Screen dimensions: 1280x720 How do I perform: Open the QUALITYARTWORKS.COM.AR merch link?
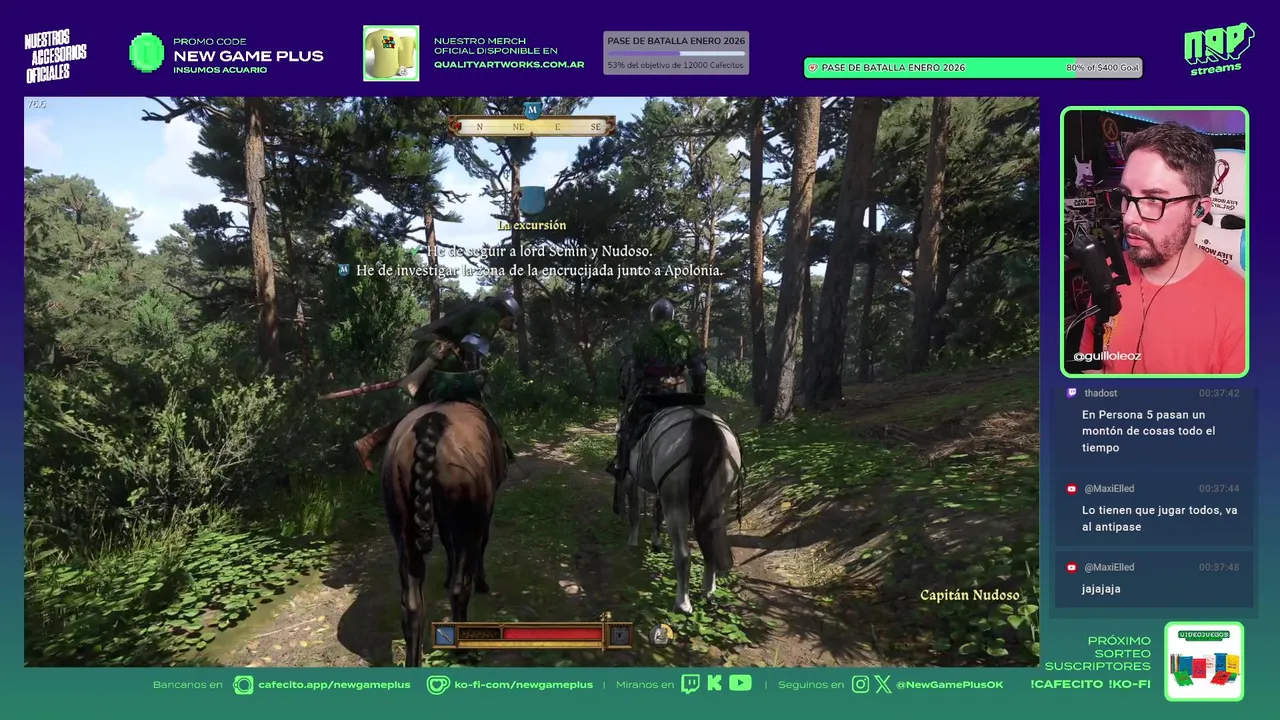(x=509, y=64)
